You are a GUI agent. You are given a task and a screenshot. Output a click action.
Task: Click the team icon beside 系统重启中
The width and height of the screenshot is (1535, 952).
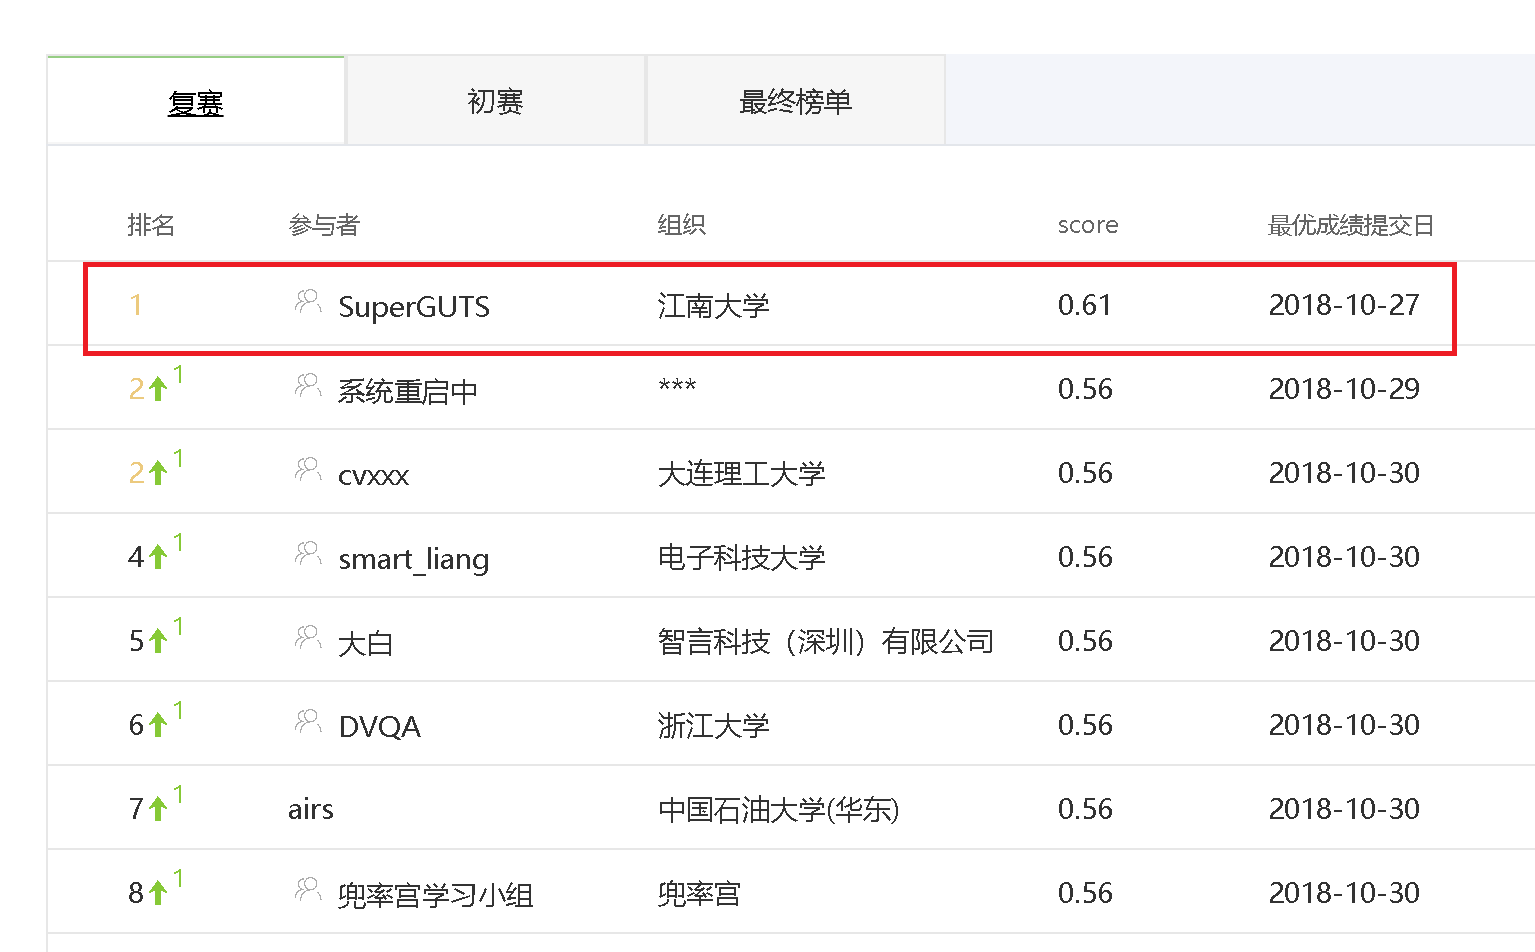(x=308, y=385)
